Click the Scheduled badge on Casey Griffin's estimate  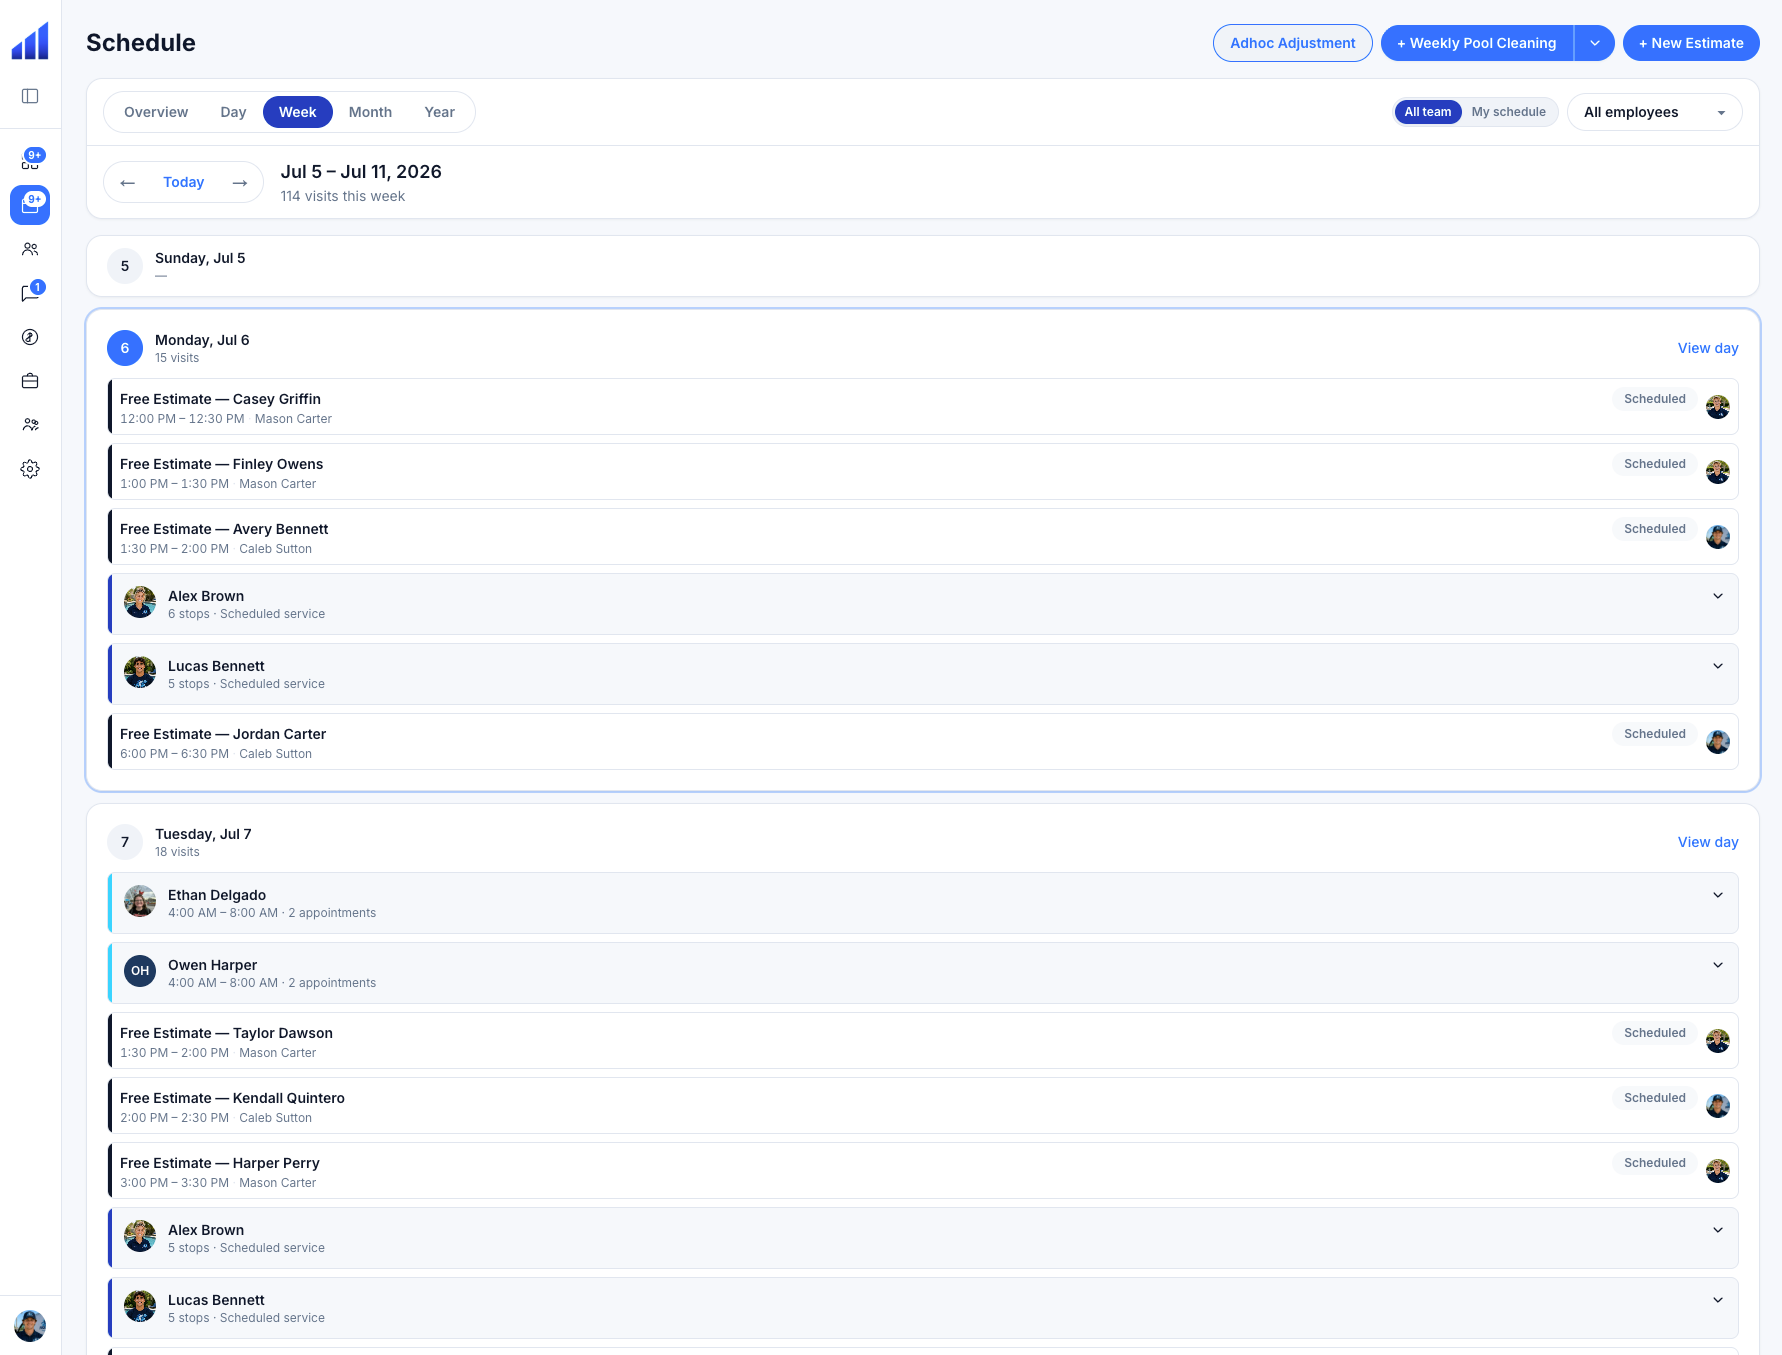pos(1655,399)
